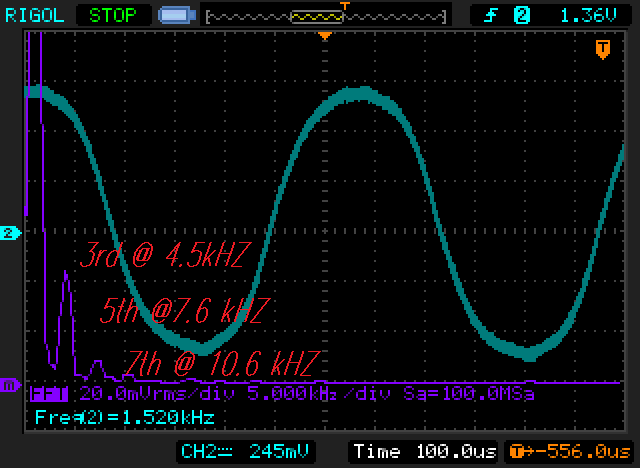Click the Sa=100.0MSa sample rate text
The image size is (640, 468).
tap(469, 393)
